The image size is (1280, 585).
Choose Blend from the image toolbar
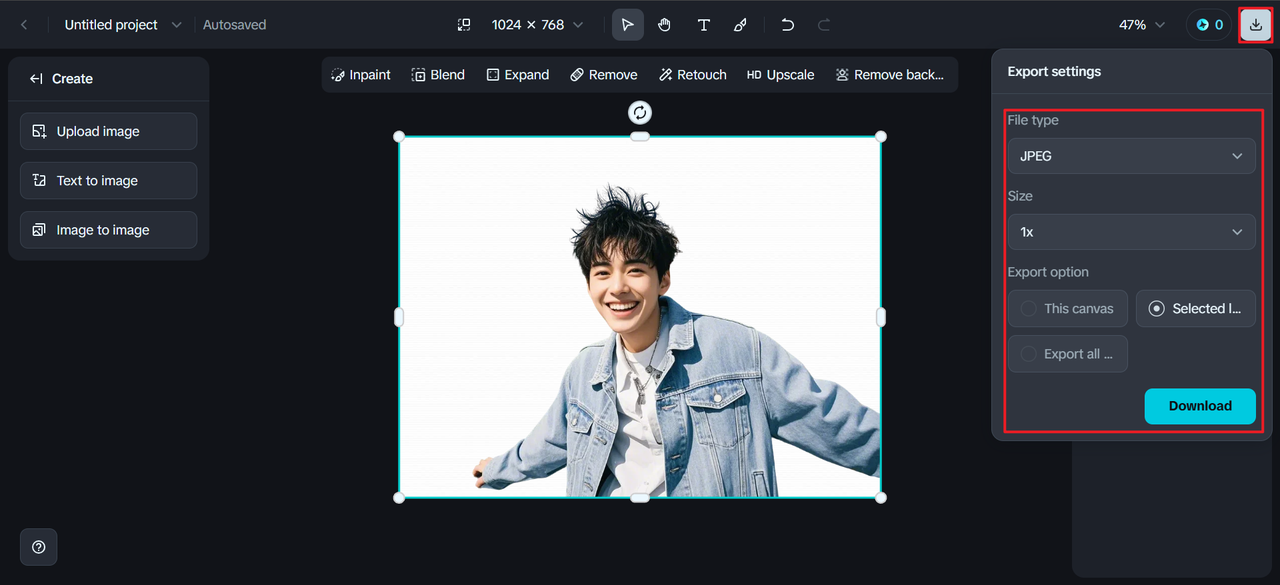438,75
